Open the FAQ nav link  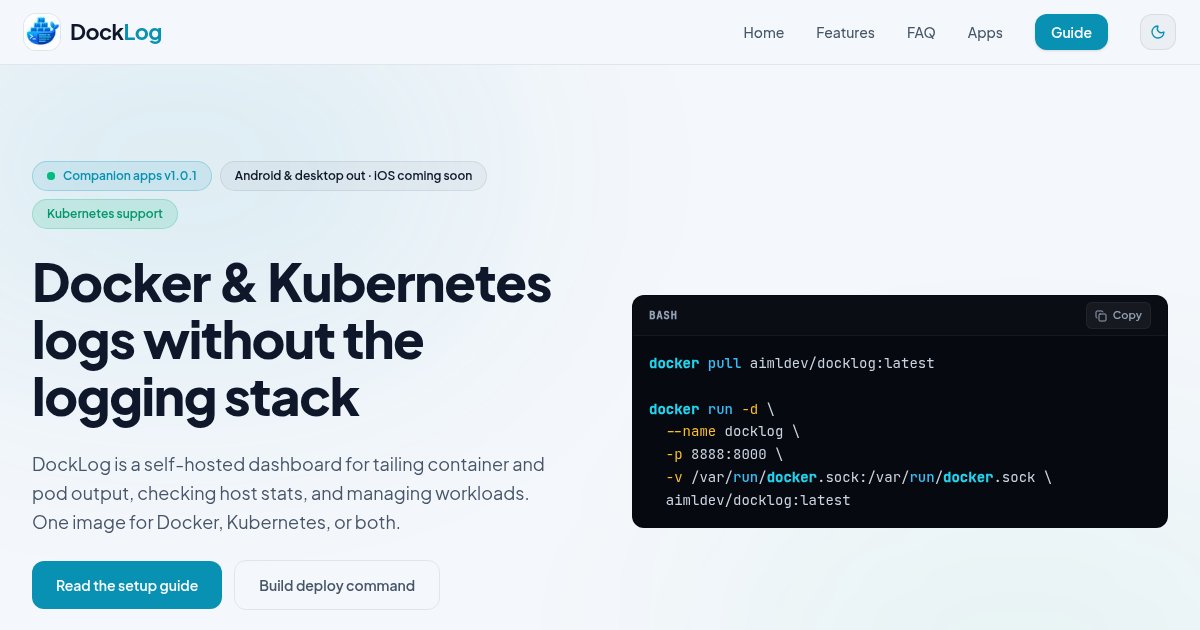click(x=921, y=32)
